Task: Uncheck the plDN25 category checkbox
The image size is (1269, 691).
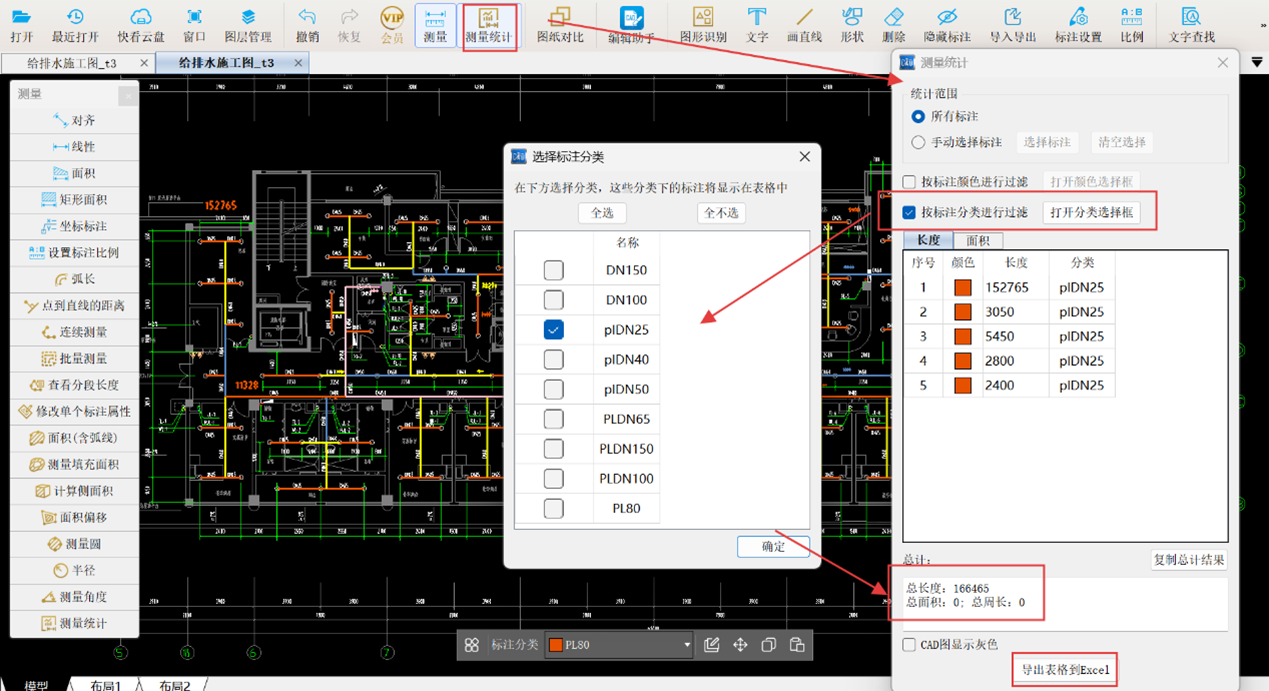Action: coord(553,330)
